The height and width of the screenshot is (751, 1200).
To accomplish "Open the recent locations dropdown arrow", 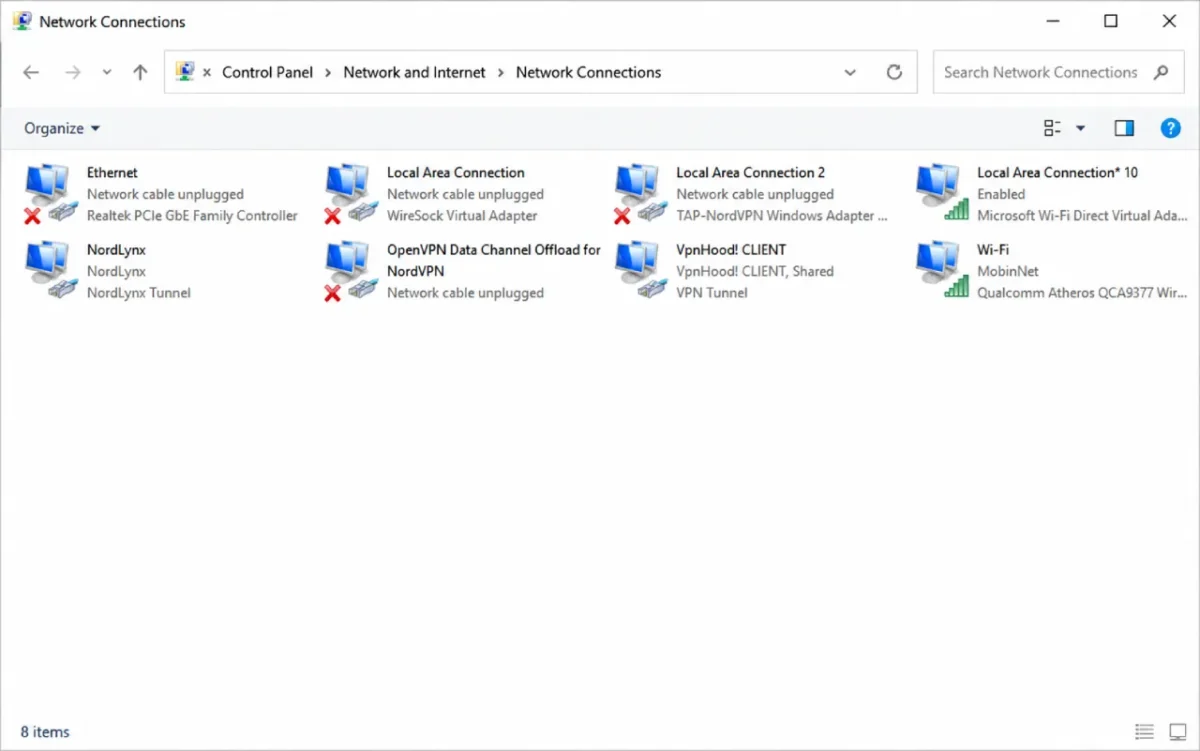I will pos(107,72).
